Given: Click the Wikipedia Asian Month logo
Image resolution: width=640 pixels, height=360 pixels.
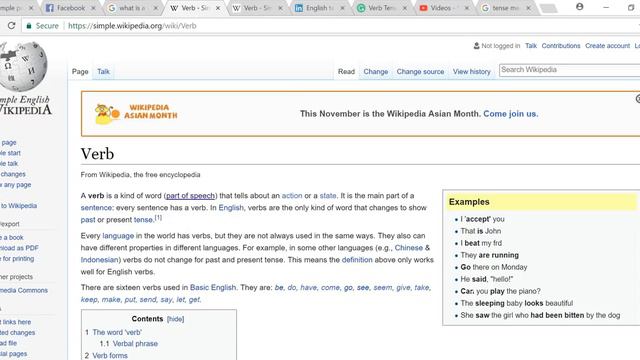Looking at the screenshot, I should (136, 113).
